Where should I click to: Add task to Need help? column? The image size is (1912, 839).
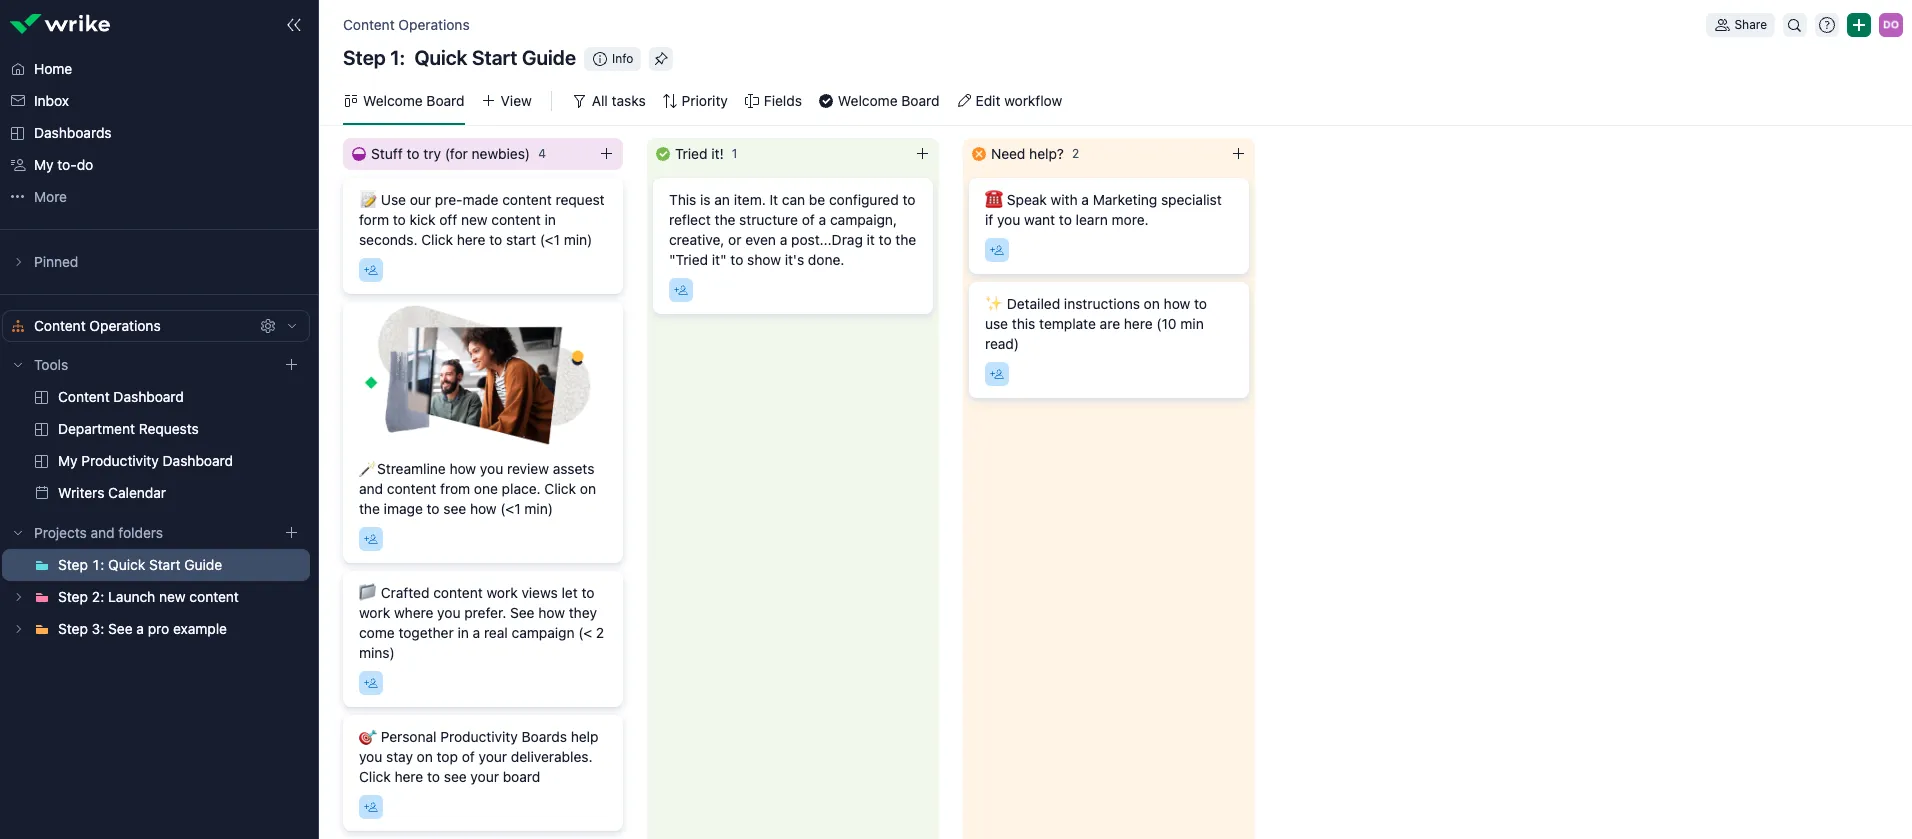[1238, 154]
